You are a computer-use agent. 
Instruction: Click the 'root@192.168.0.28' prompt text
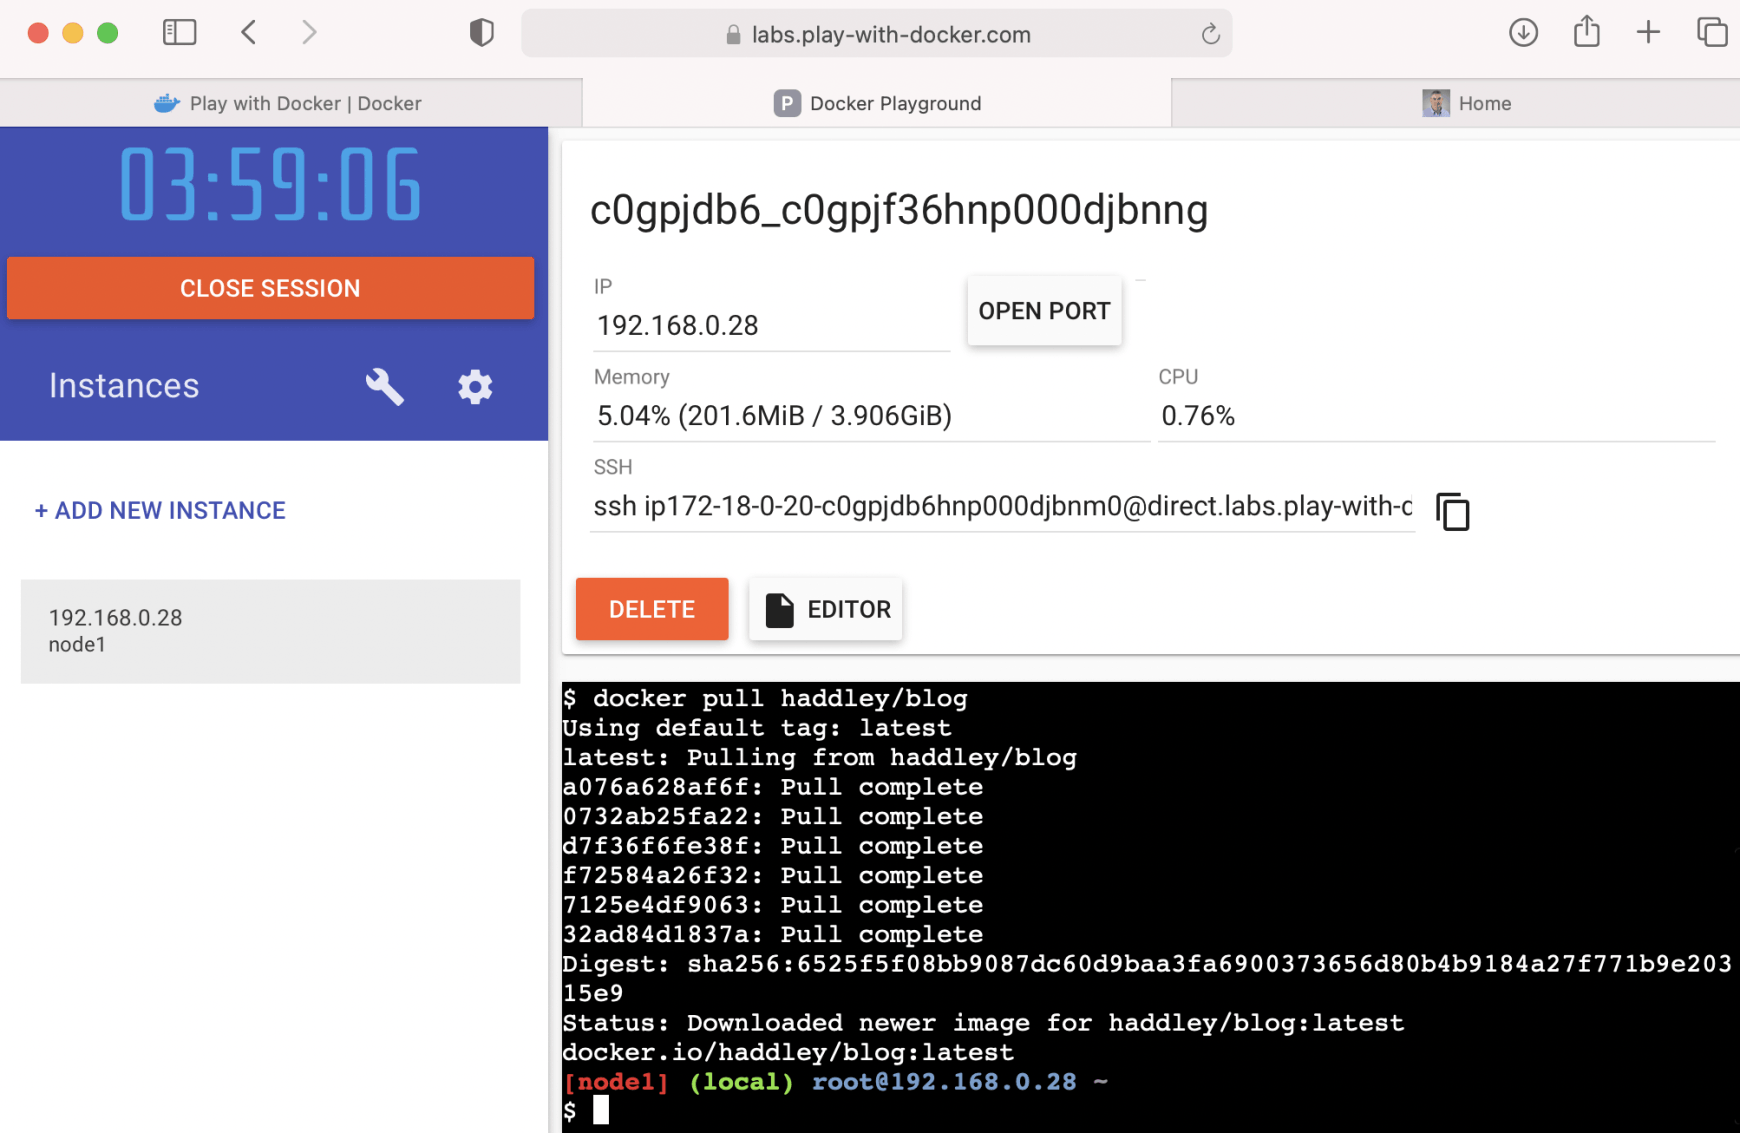(x=944, y=1082)
